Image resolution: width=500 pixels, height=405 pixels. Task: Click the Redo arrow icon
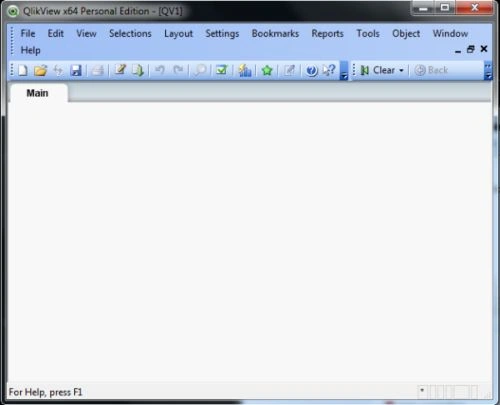[178, 70]
